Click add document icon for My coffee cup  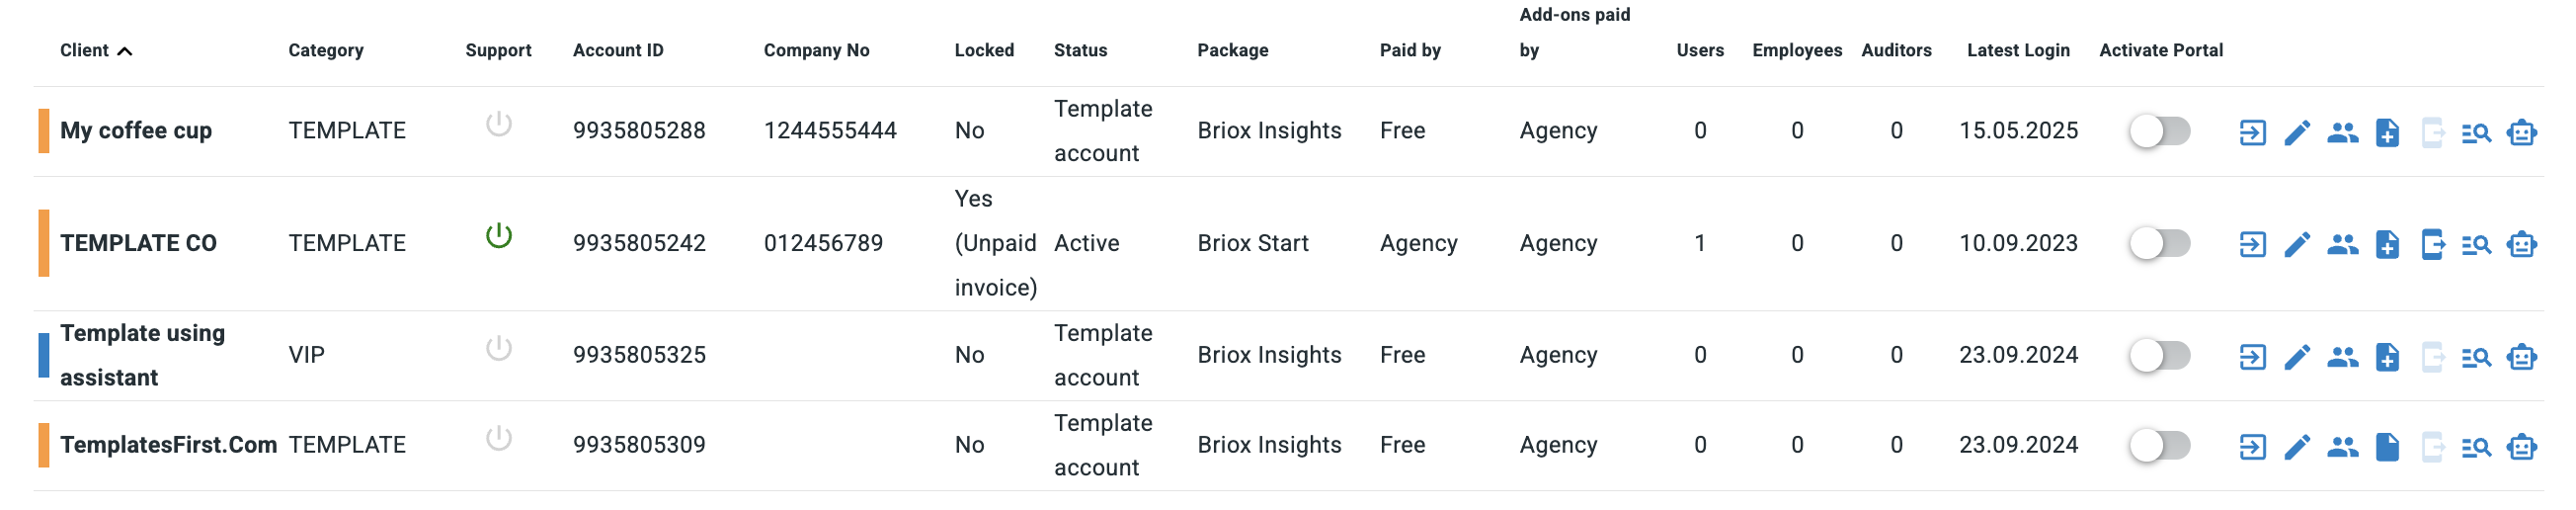2387,132
